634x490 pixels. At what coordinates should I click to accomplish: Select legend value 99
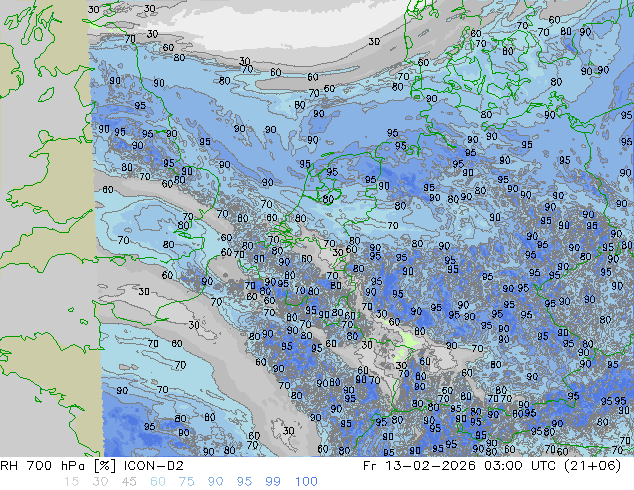[x=273, y=482]
